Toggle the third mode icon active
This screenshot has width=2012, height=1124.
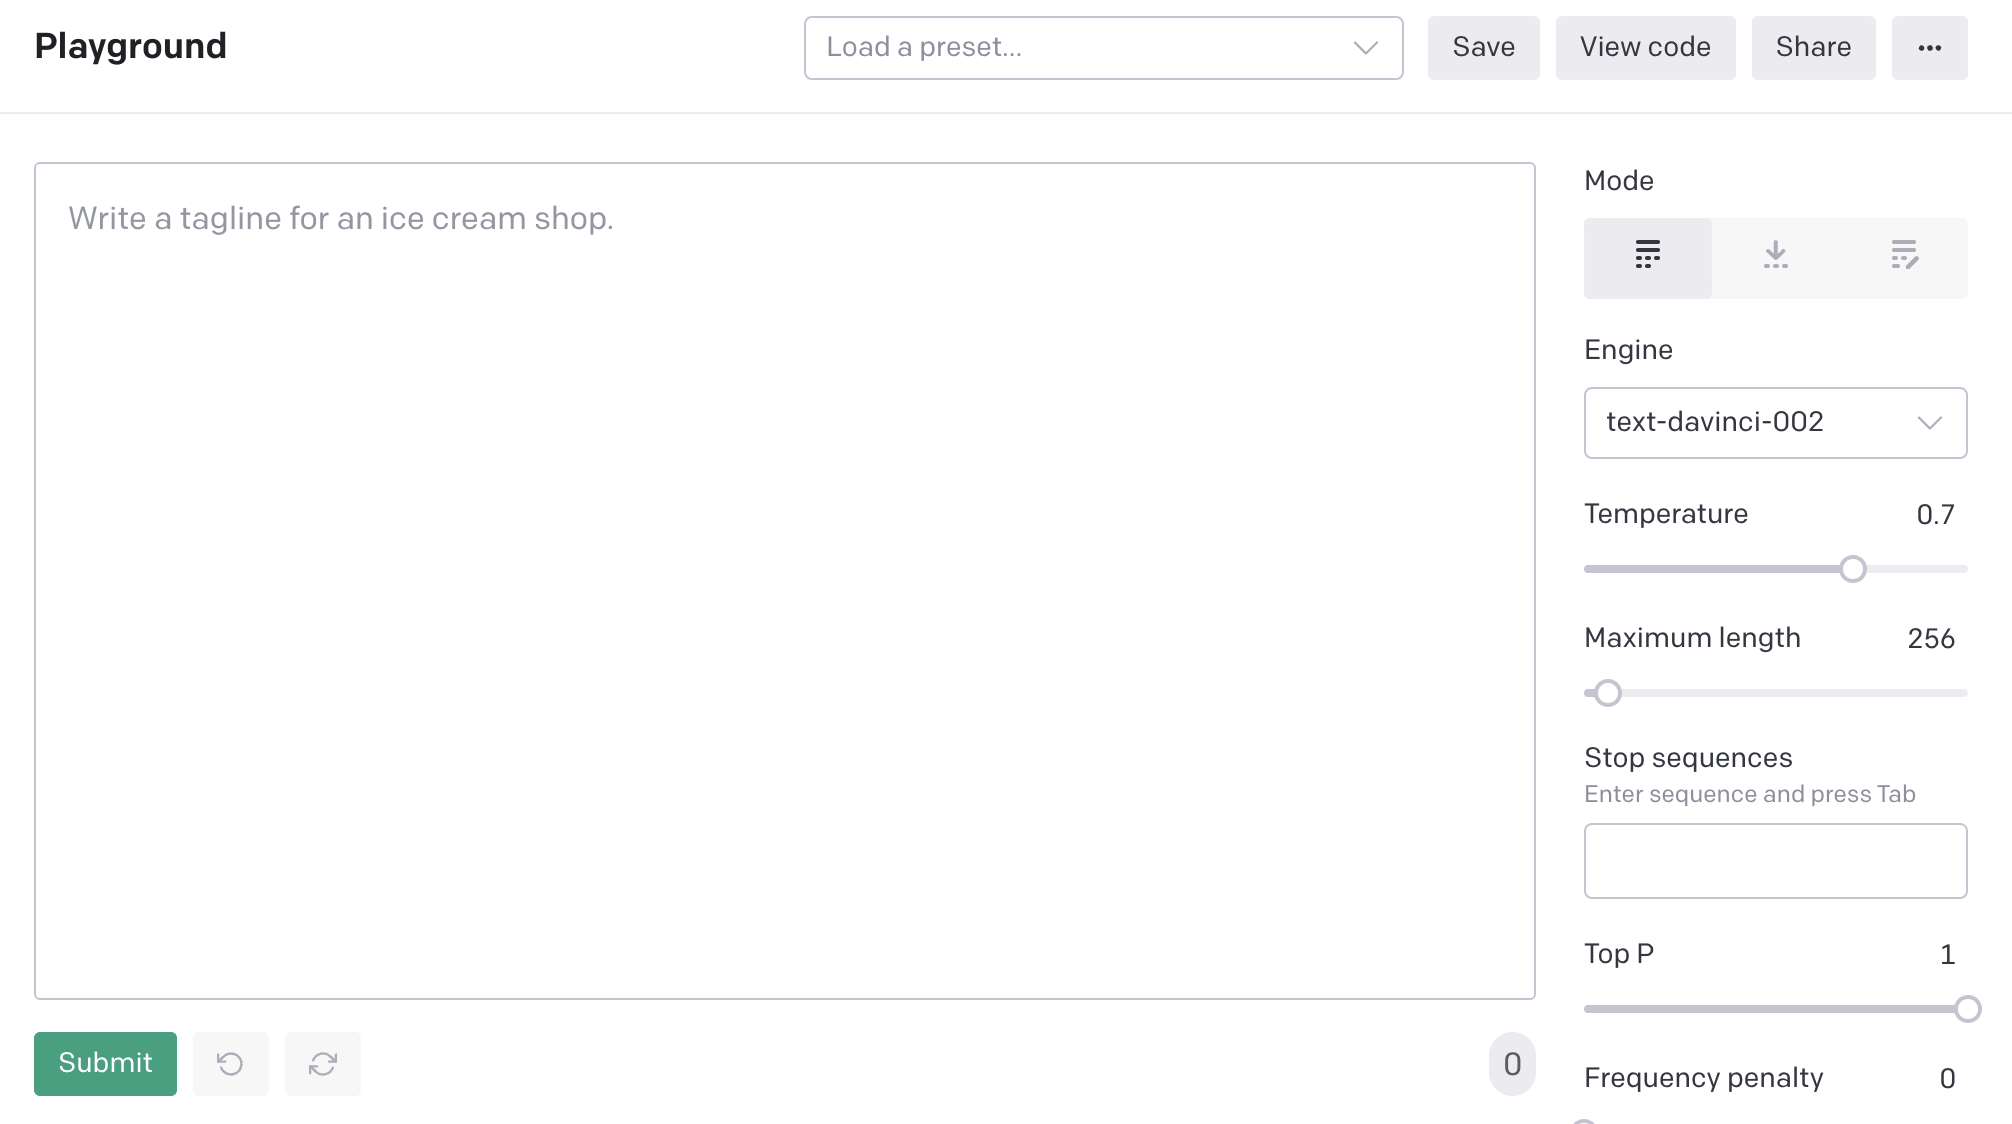pos(1904,256)
